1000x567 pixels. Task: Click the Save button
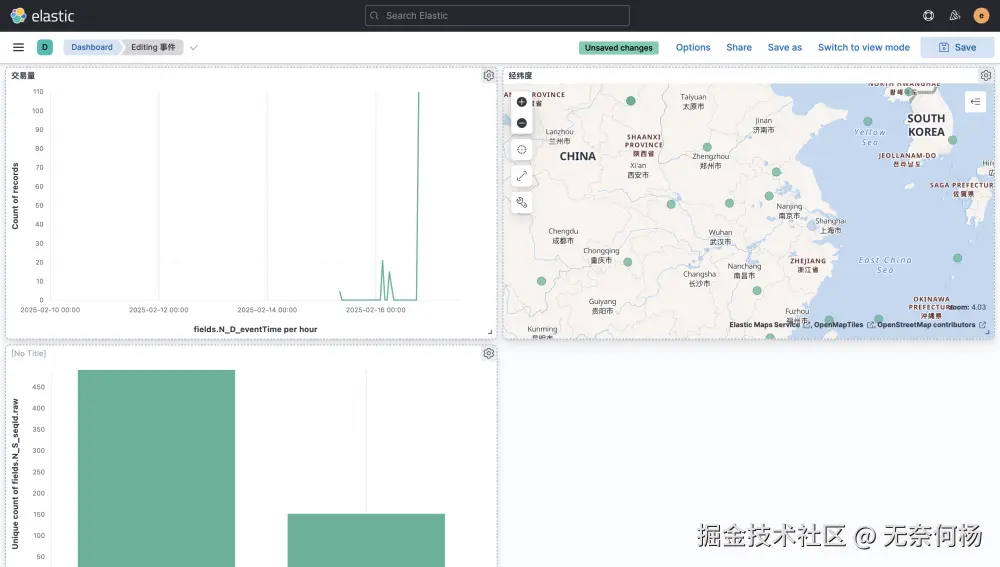pyautogui.click(x=957, y=47)
